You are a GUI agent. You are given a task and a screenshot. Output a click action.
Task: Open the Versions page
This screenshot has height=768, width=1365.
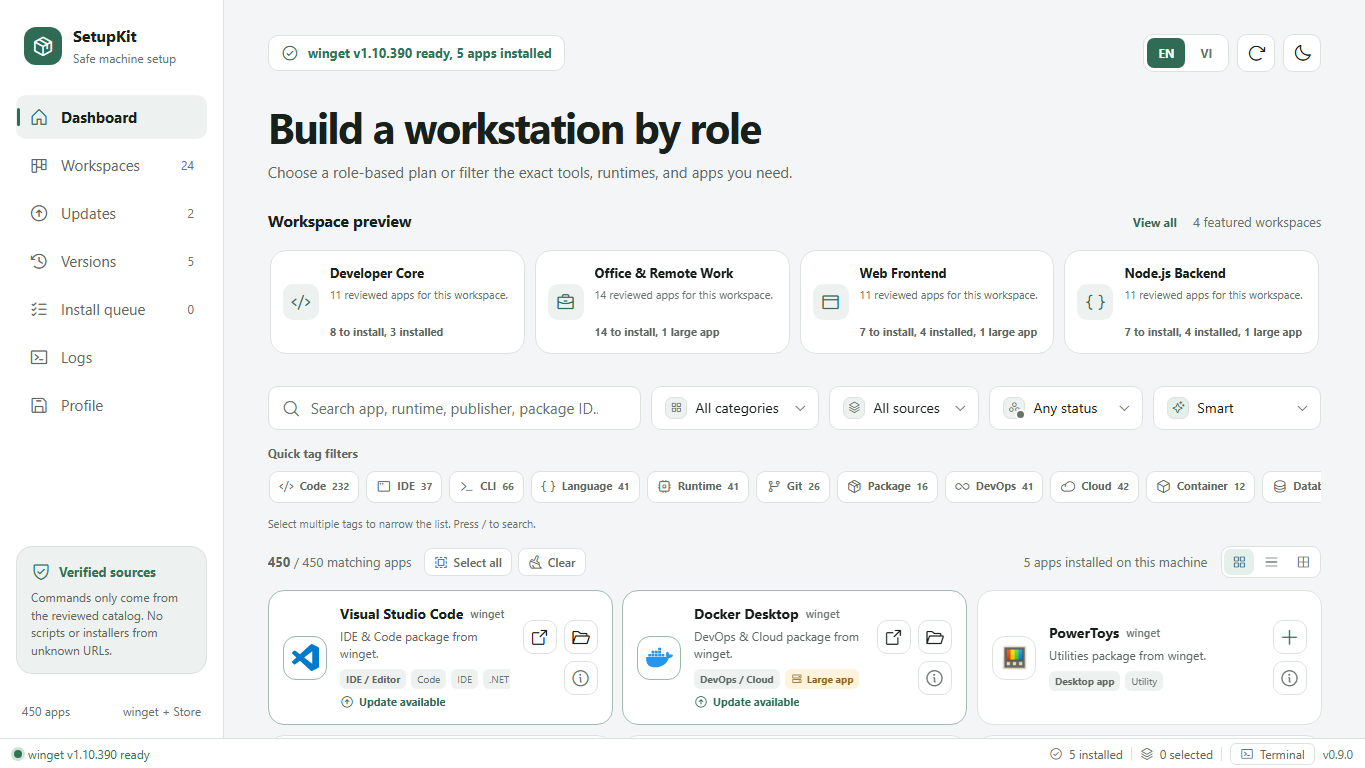pos(112,261)
